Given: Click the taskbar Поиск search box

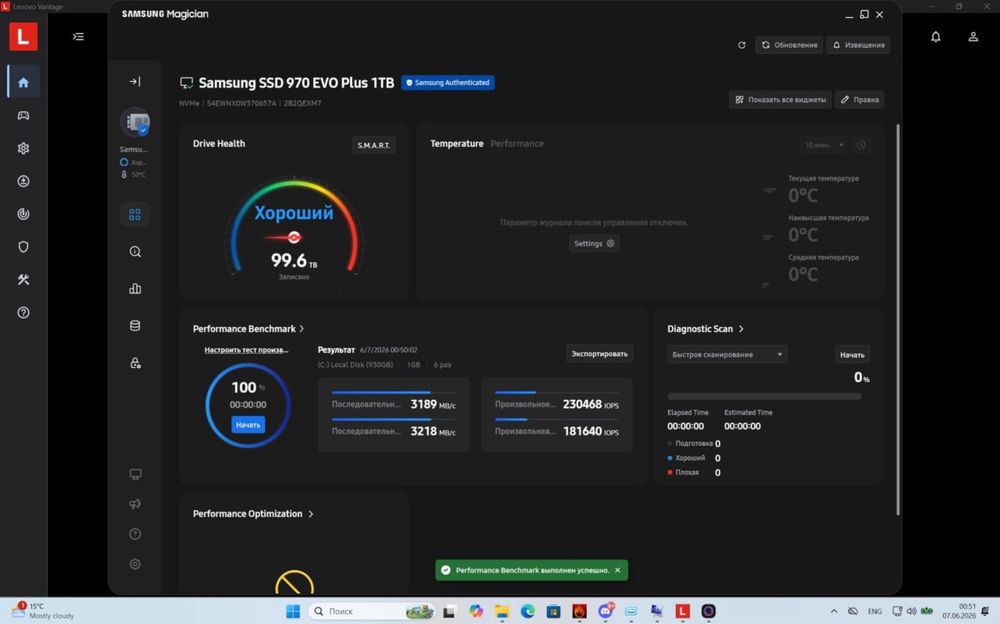Looking at the screenshot, I should [x=372, y=611].
